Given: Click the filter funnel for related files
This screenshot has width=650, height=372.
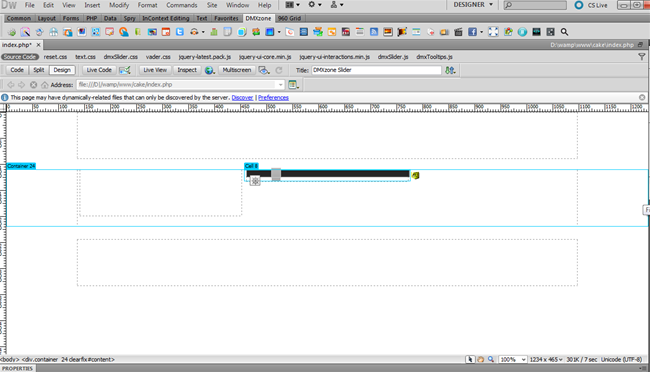Looking at the screenshot, I should 642,57.
